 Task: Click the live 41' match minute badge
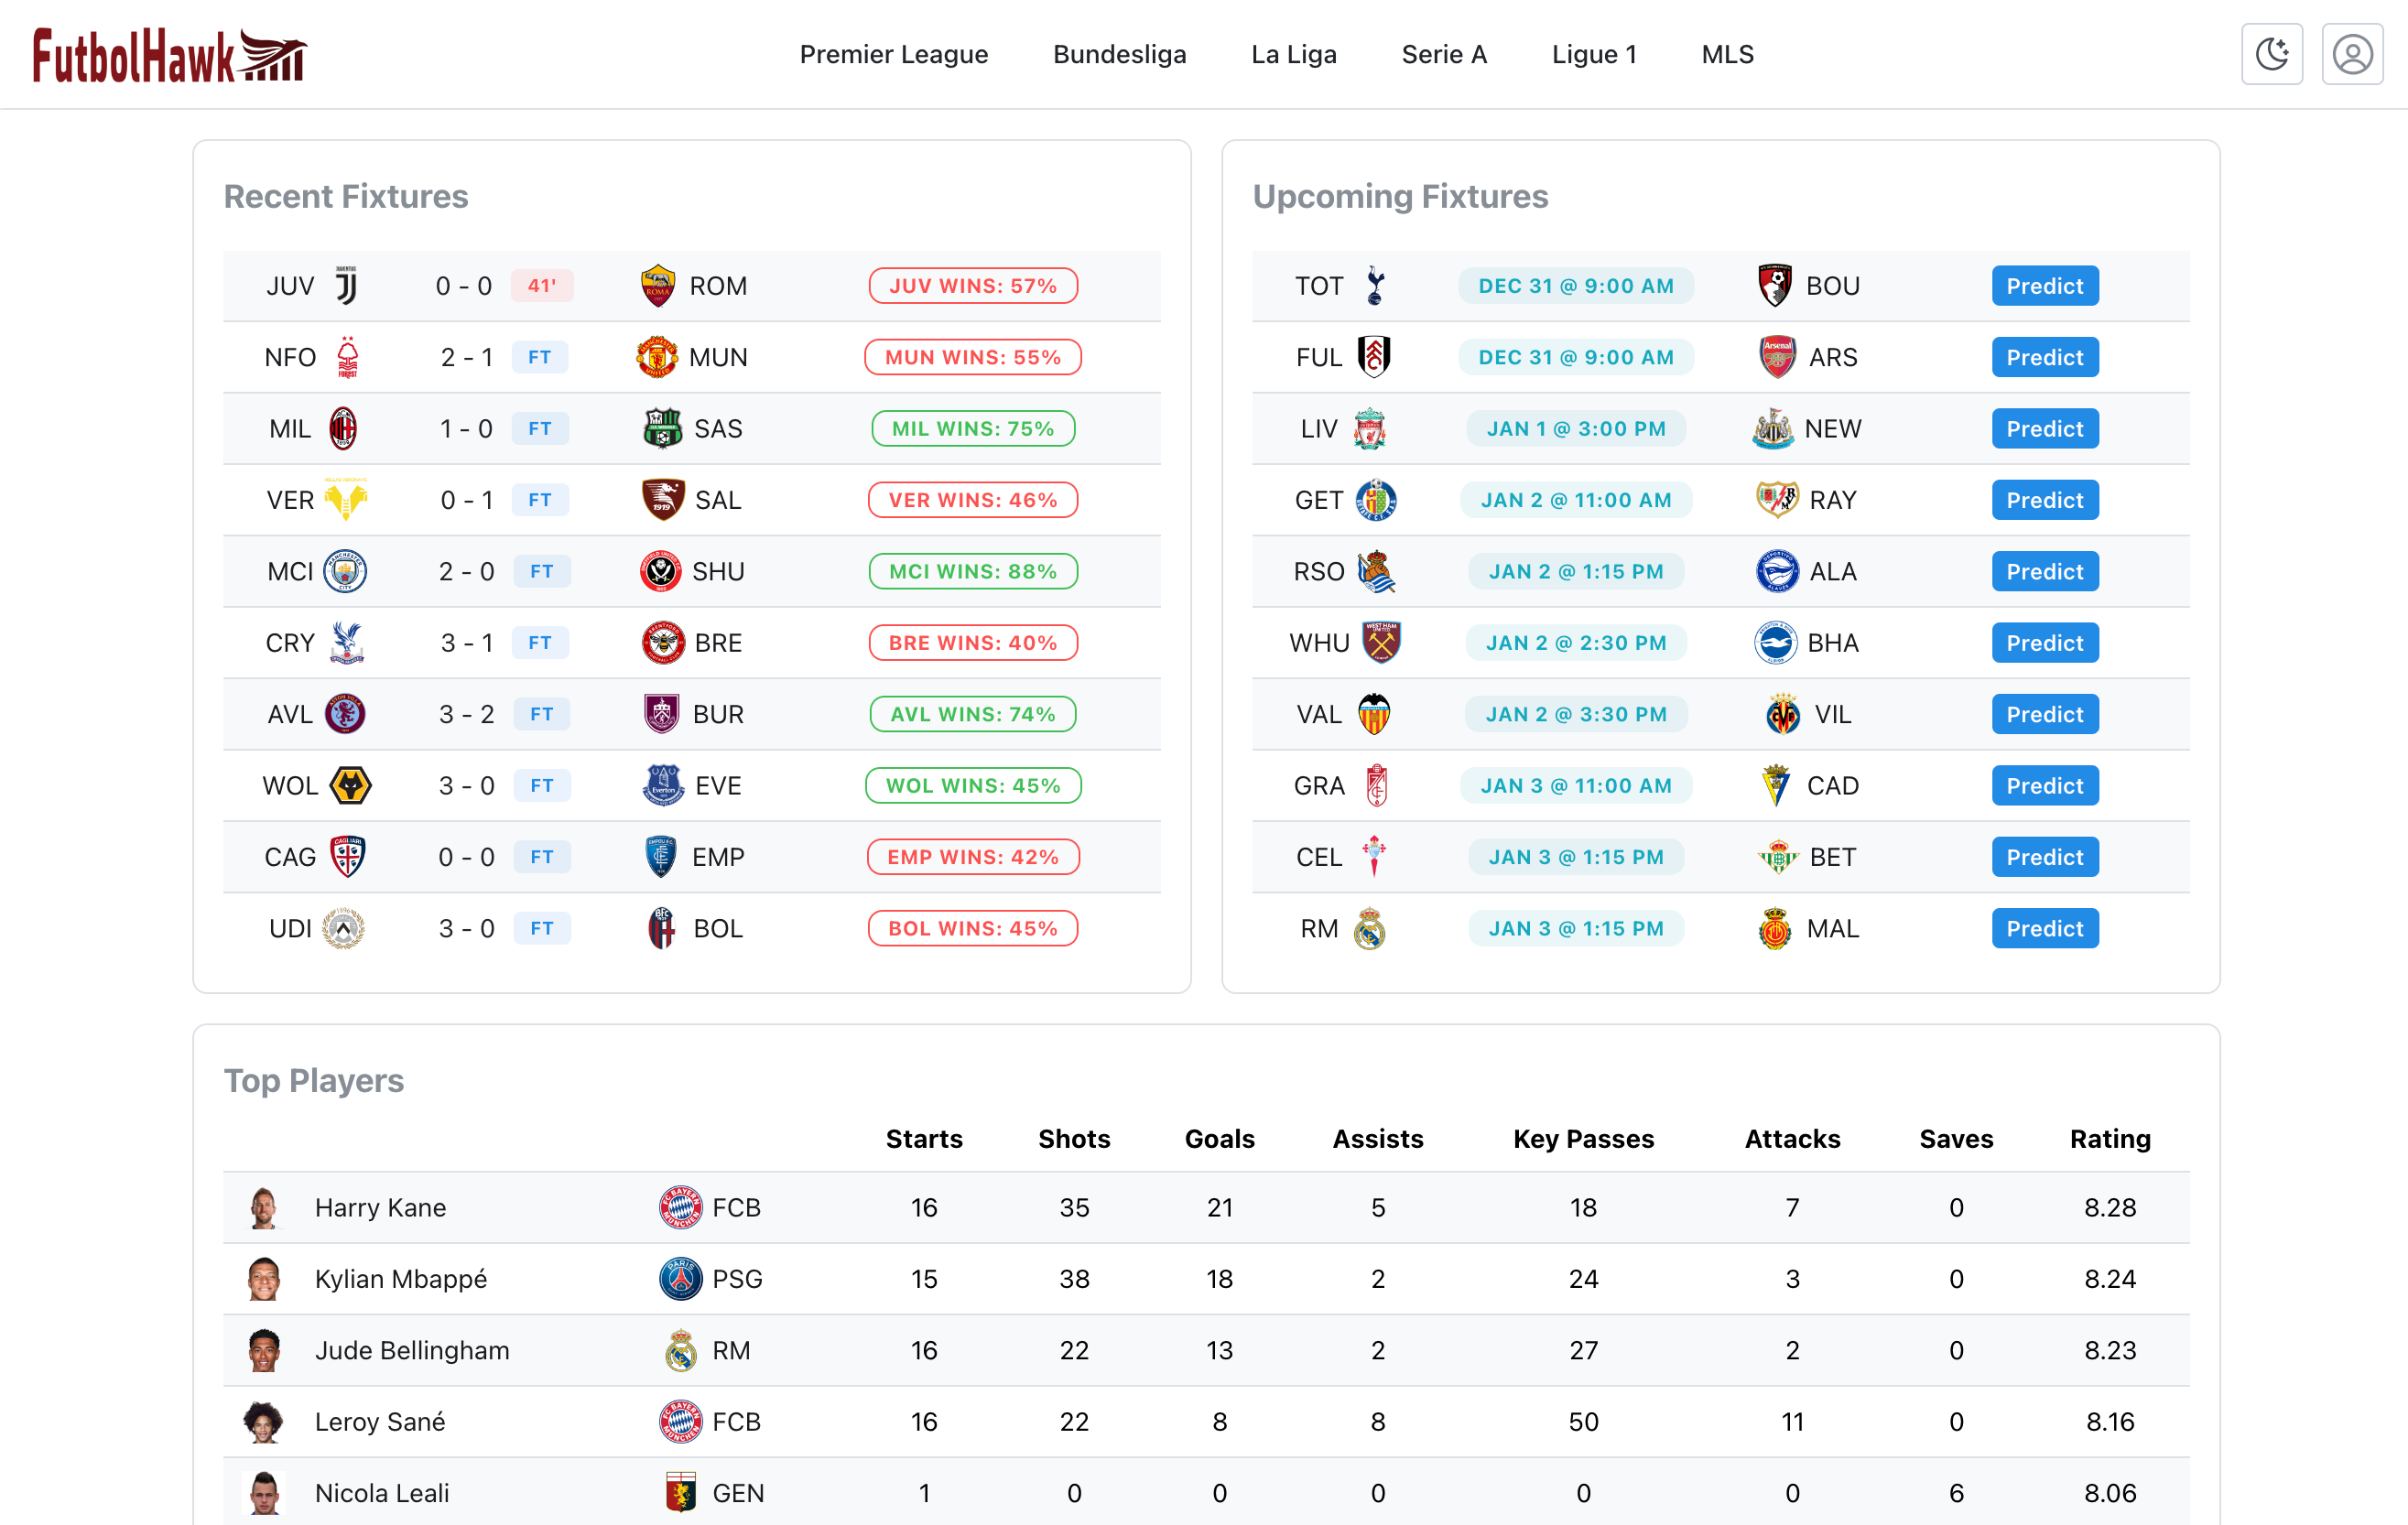[x=541, y=286]
